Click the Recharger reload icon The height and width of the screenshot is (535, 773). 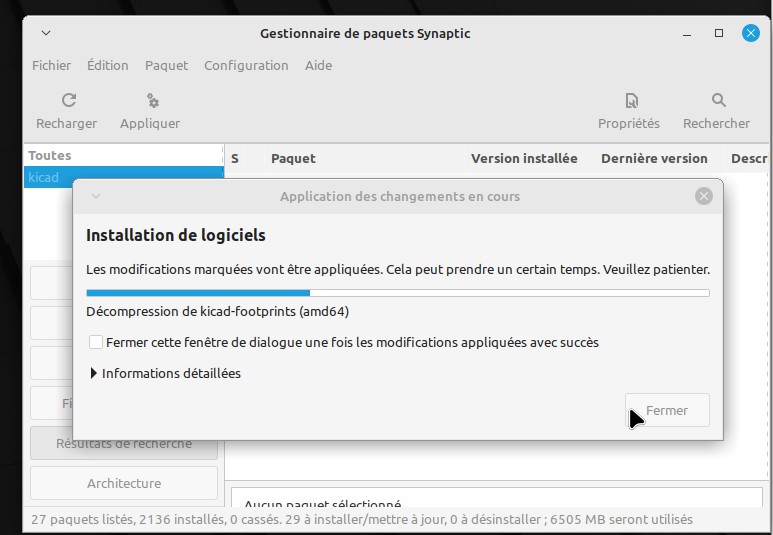(x=69, y=100)
